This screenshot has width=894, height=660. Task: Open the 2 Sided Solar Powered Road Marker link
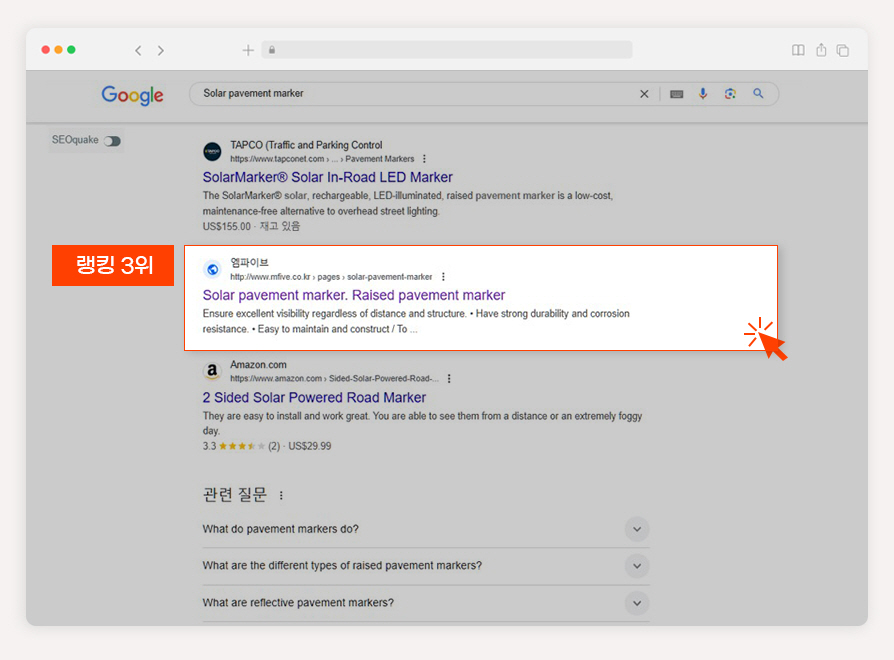(x=314, y=398)
